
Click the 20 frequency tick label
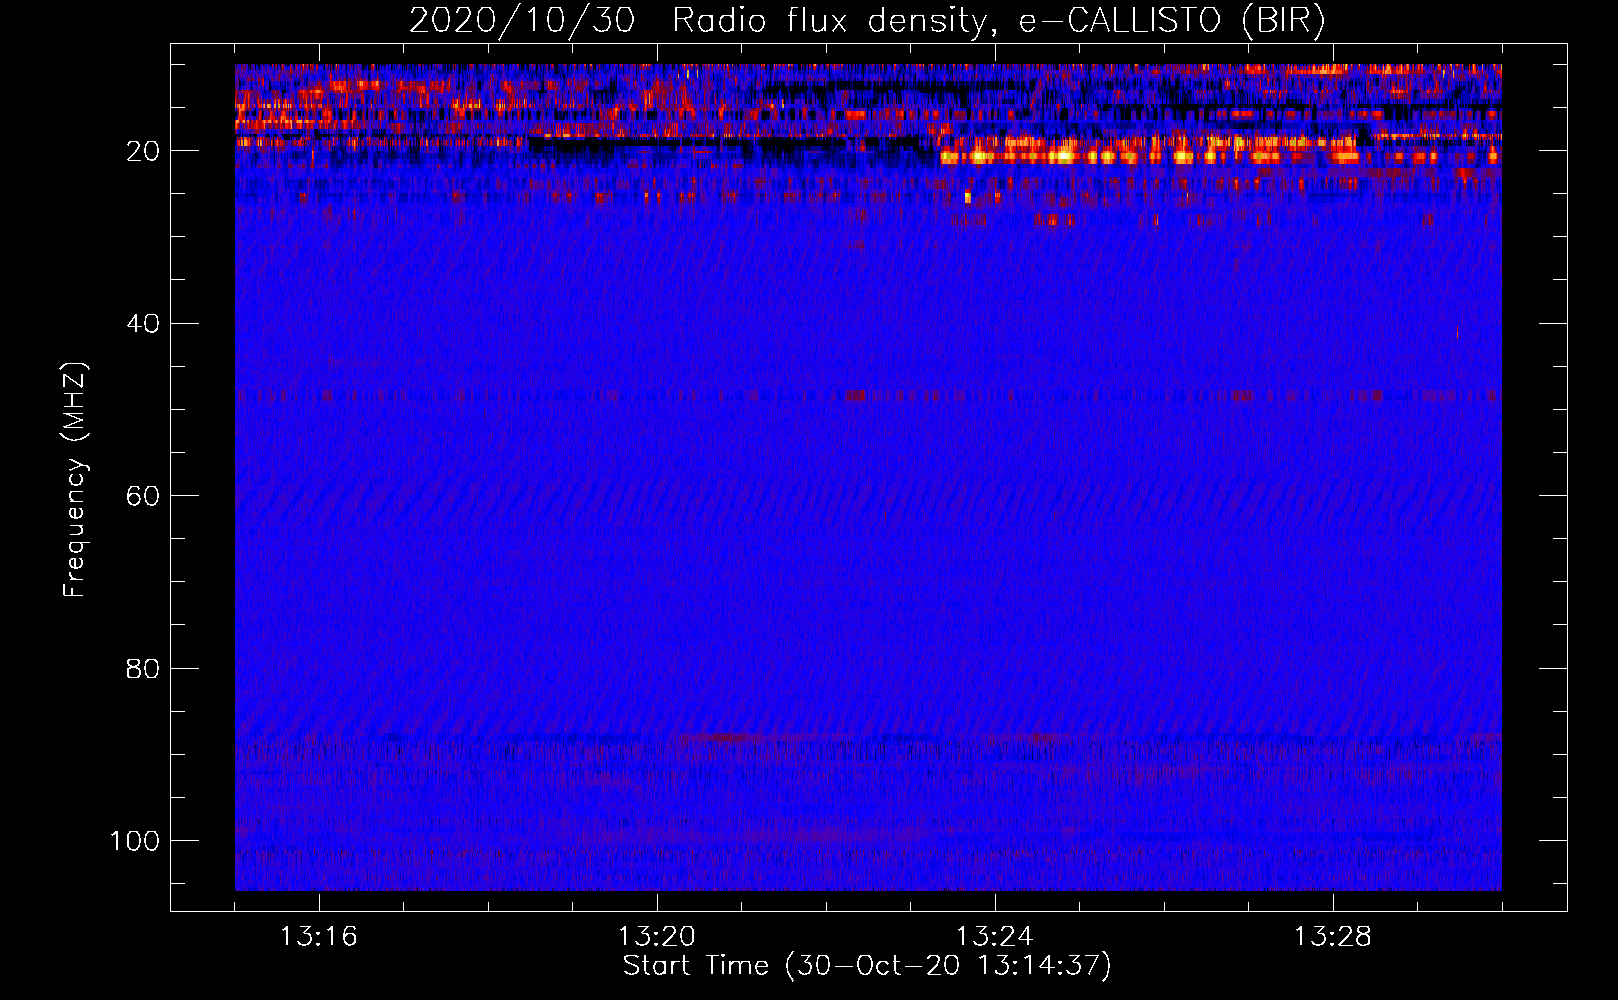[143, 151]
